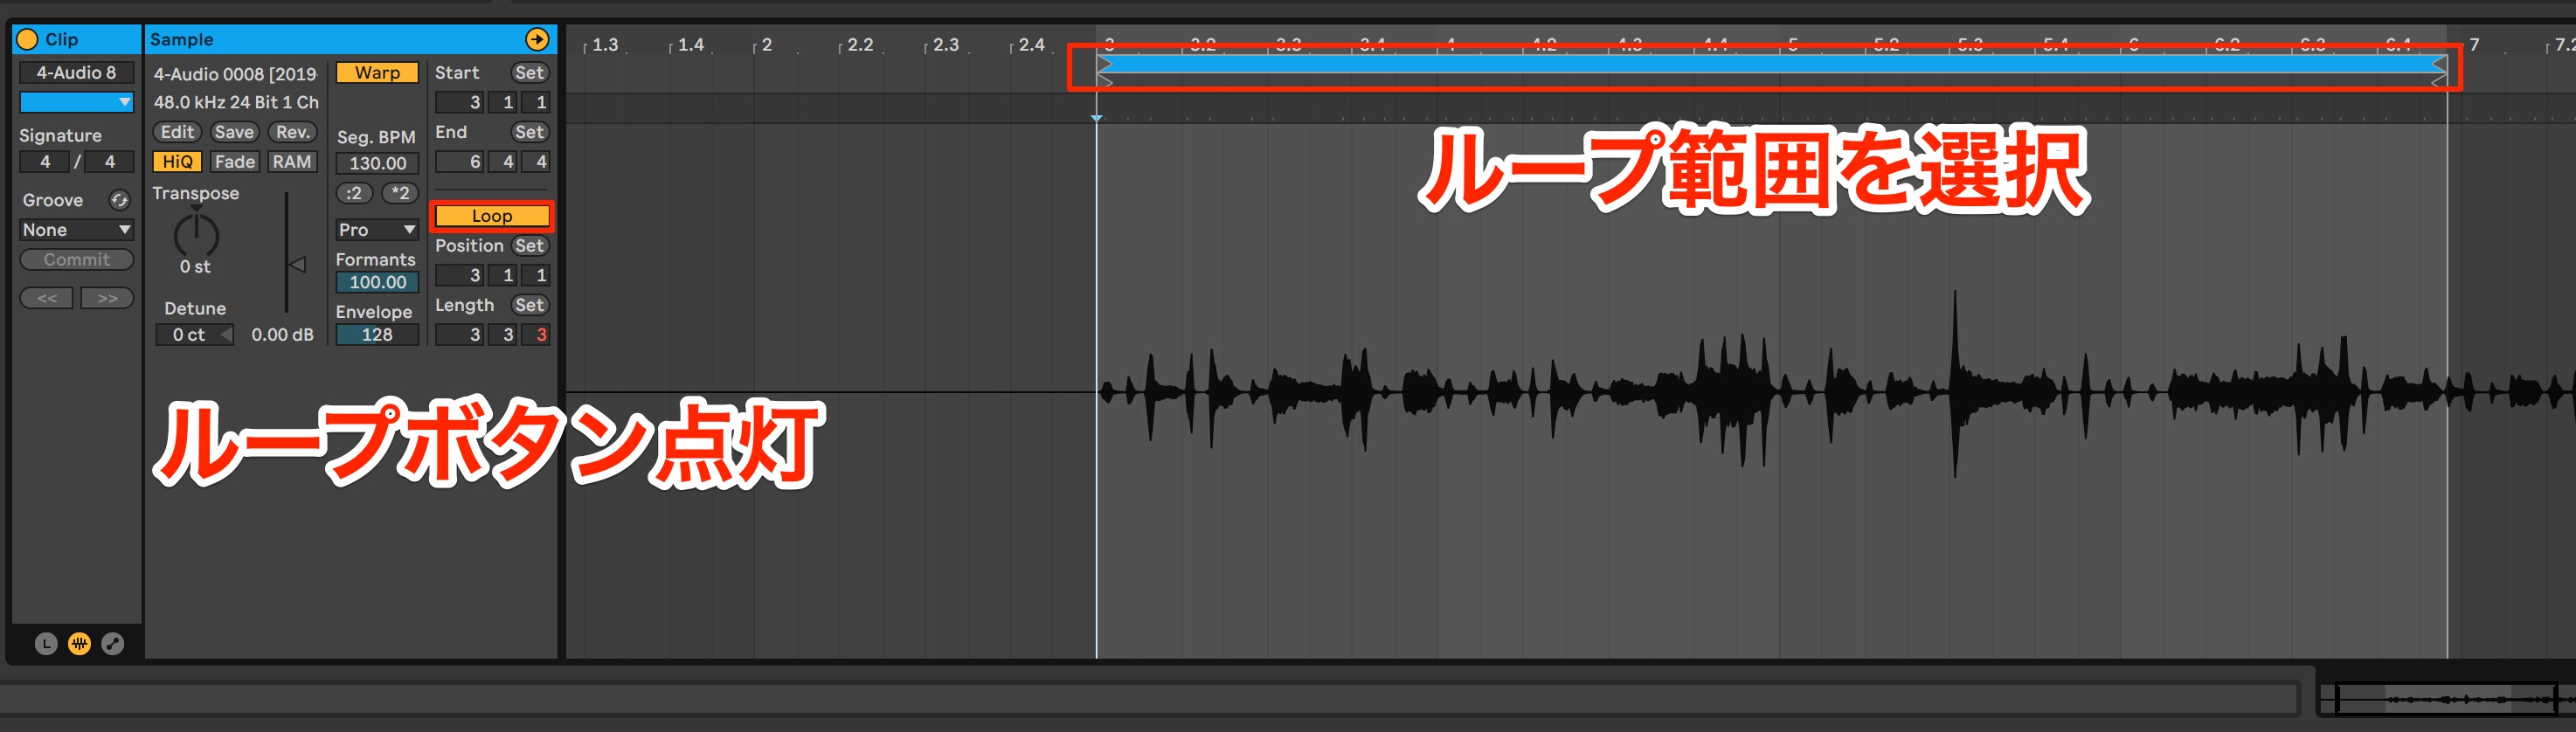Click the End Set button

pos(529,132)
